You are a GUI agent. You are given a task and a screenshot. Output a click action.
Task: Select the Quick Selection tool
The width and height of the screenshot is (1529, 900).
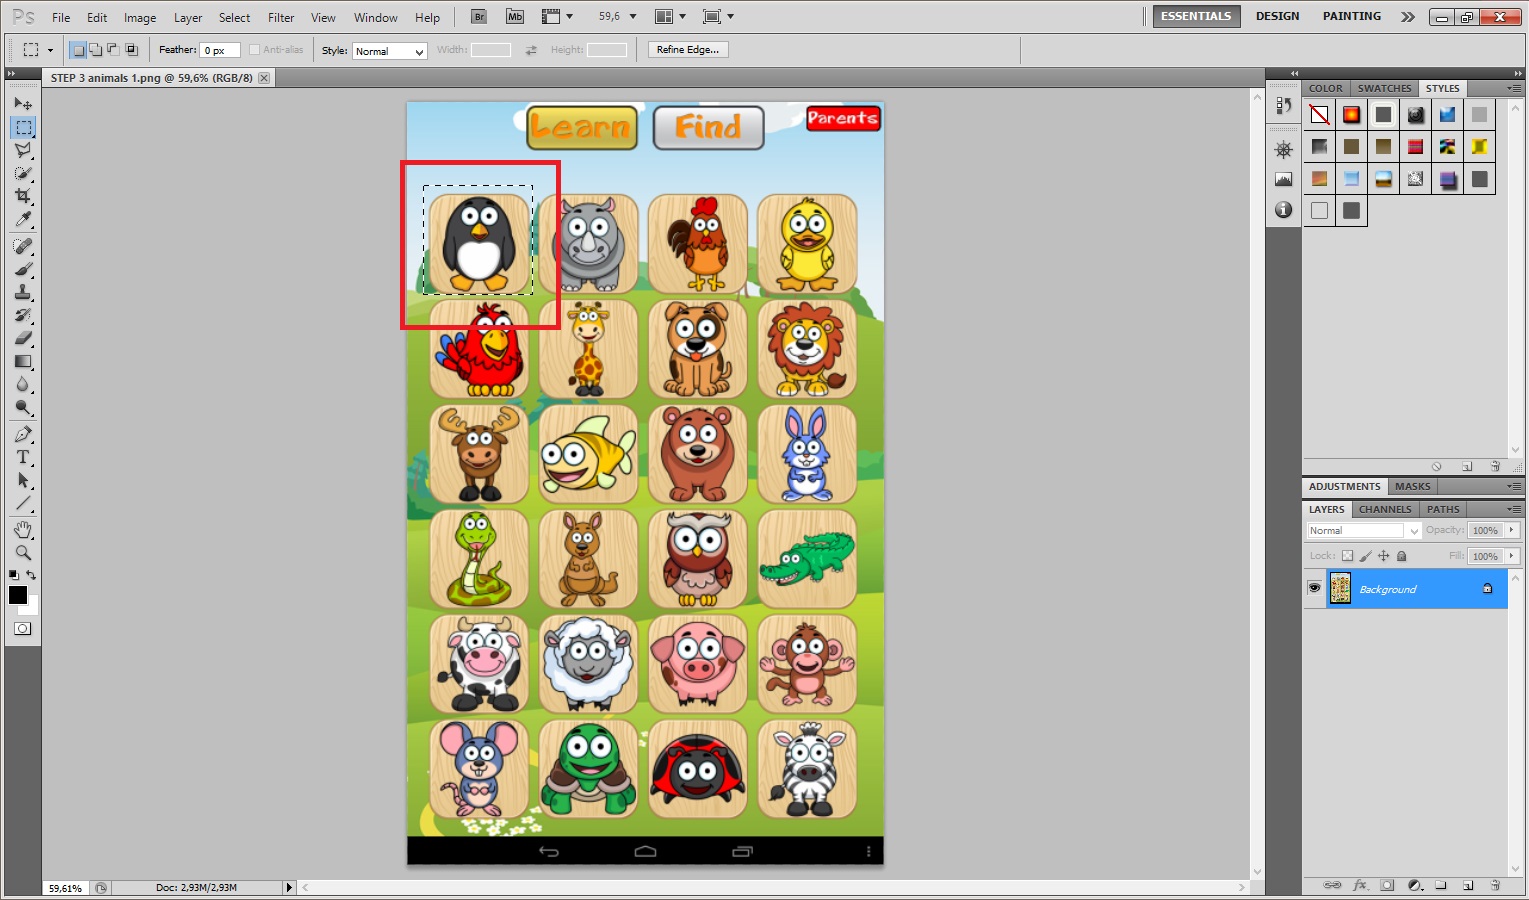(23, 173)
